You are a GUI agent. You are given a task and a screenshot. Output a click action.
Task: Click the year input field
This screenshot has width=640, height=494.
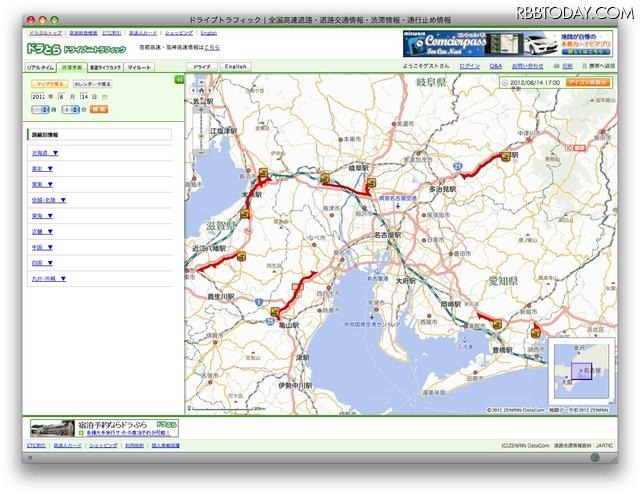tap(38, 97)
